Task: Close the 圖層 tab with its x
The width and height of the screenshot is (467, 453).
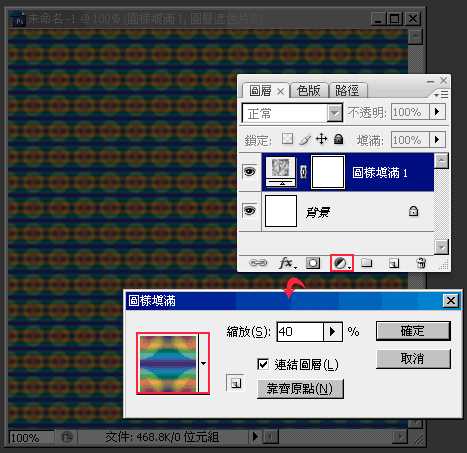Action: [x=281, y=91]
